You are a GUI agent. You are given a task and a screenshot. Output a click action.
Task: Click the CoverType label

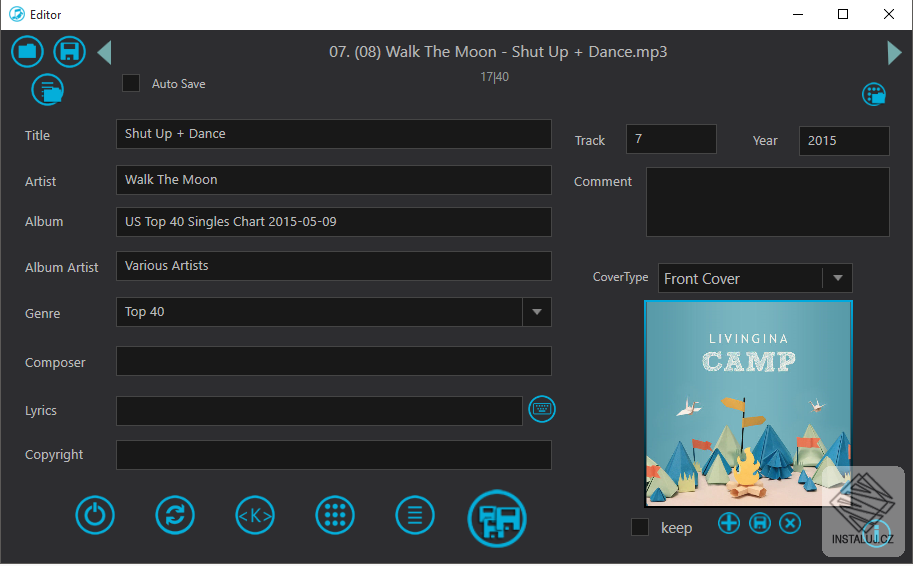pyautogui.click(x=620, y=278)
